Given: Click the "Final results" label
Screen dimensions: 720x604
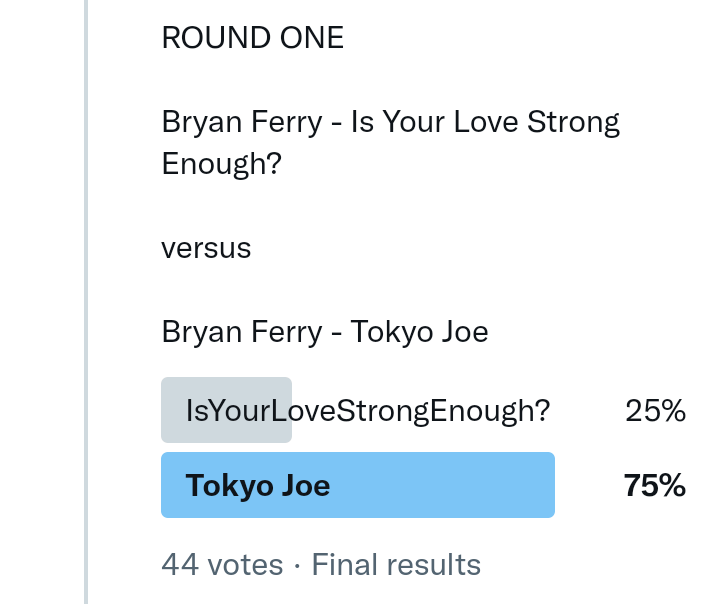Looking at the screenshot, I should coord(396,565).
